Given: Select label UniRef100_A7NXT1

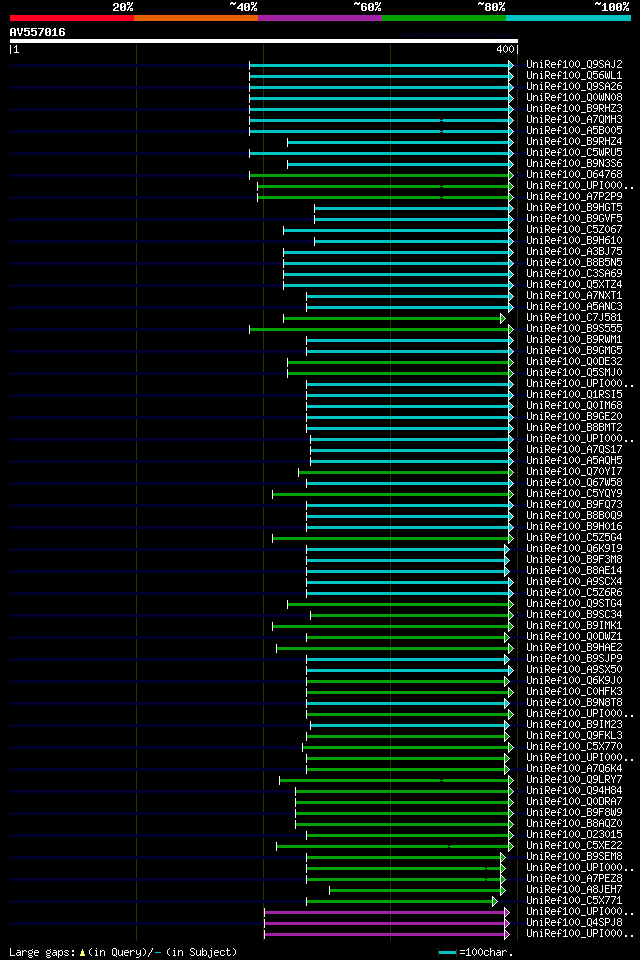Looking at the screenshot, I should 574,296.
